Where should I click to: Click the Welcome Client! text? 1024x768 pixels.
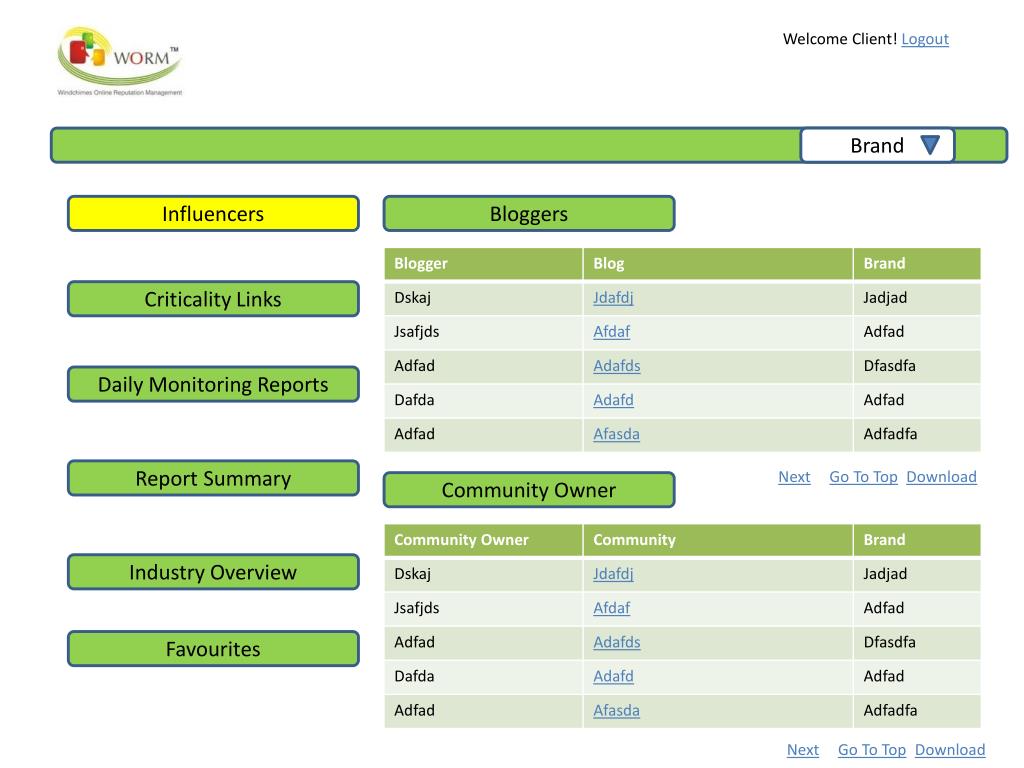tap(840, 39)
